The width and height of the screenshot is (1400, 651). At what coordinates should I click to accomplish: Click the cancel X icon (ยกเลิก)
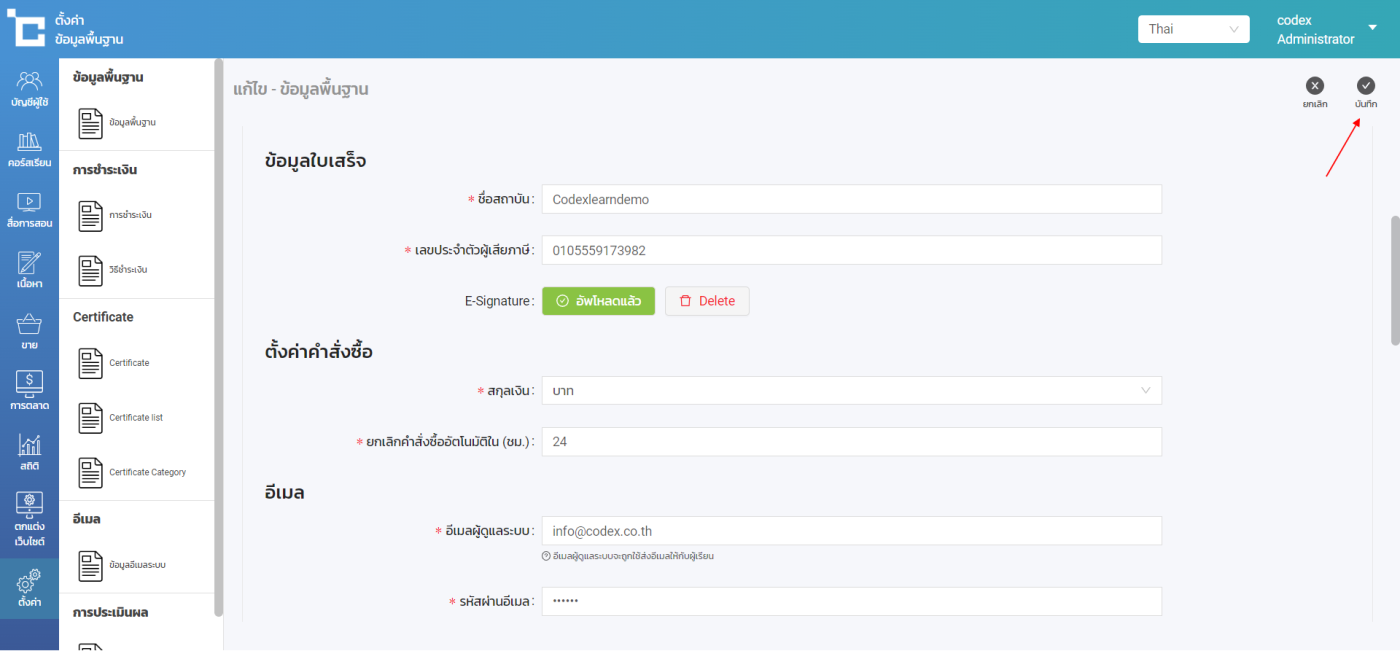pos(1315,87)
